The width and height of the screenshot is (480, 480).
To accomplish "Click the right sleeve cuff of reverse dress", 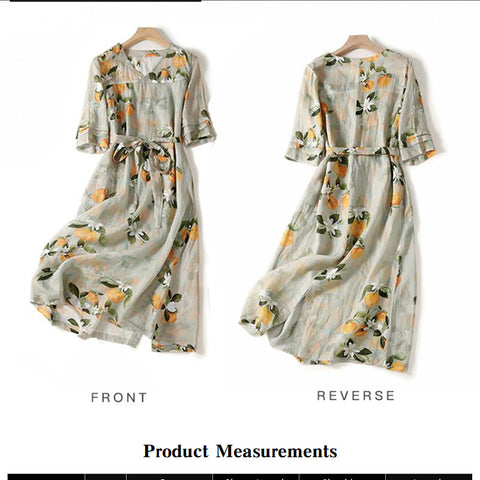I will point(418,148).
